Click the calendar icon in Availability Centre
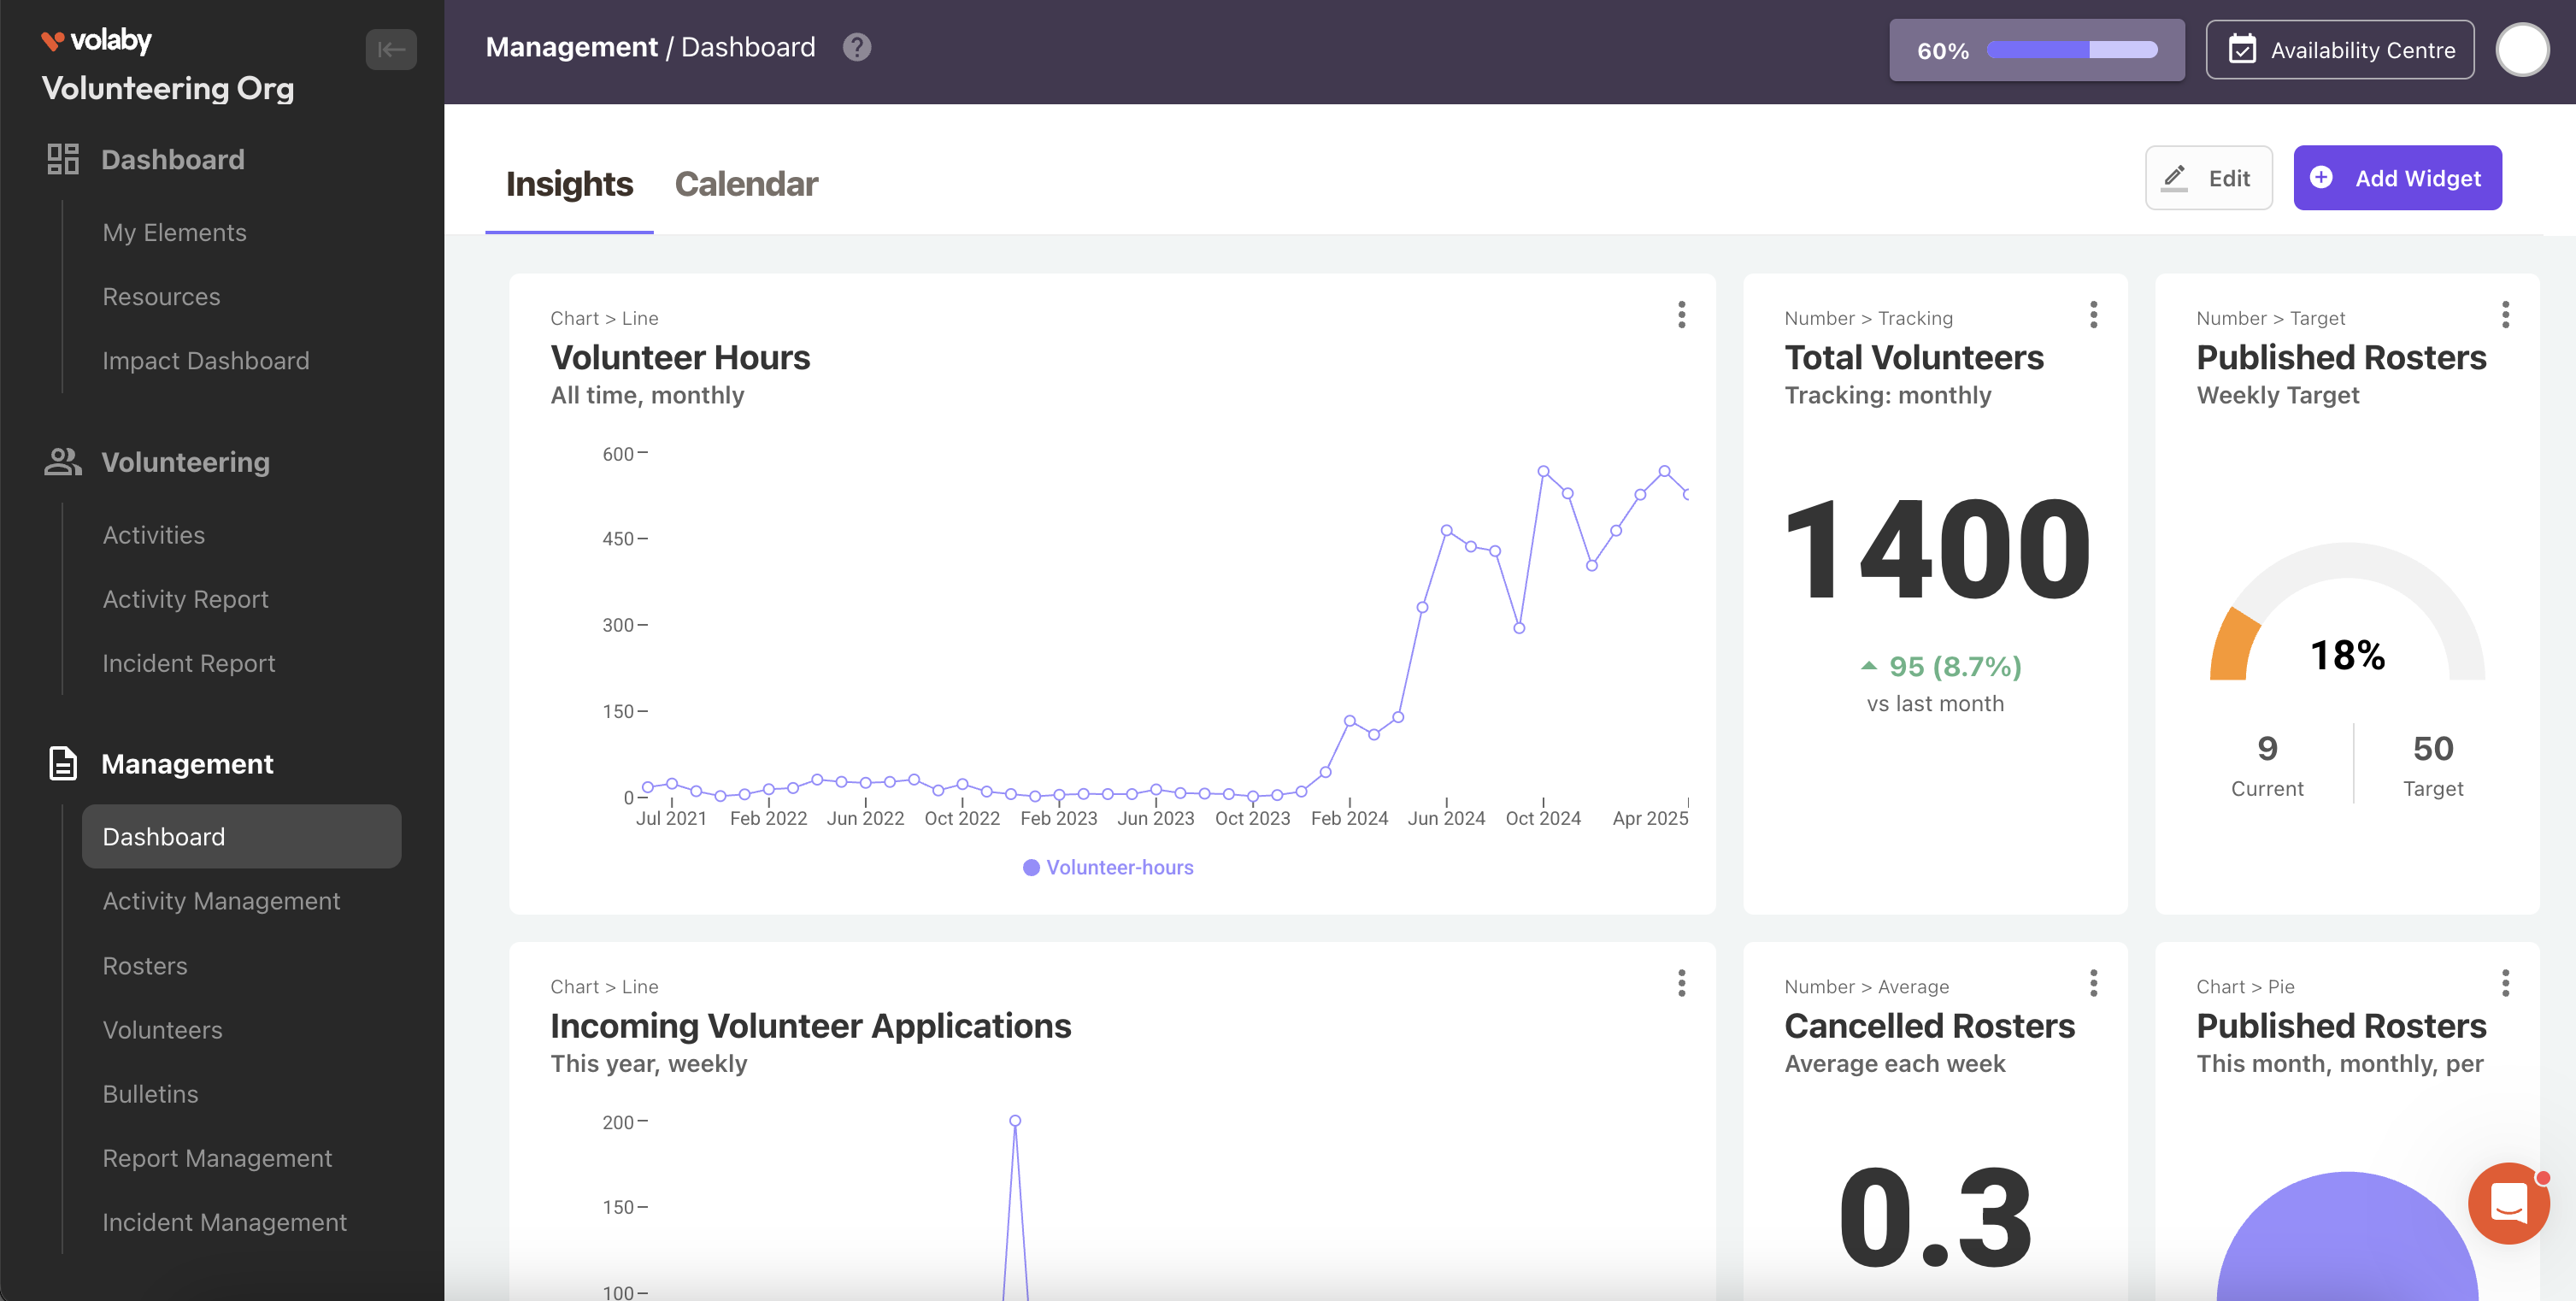2576x1301 pixels. point(2242,49)
